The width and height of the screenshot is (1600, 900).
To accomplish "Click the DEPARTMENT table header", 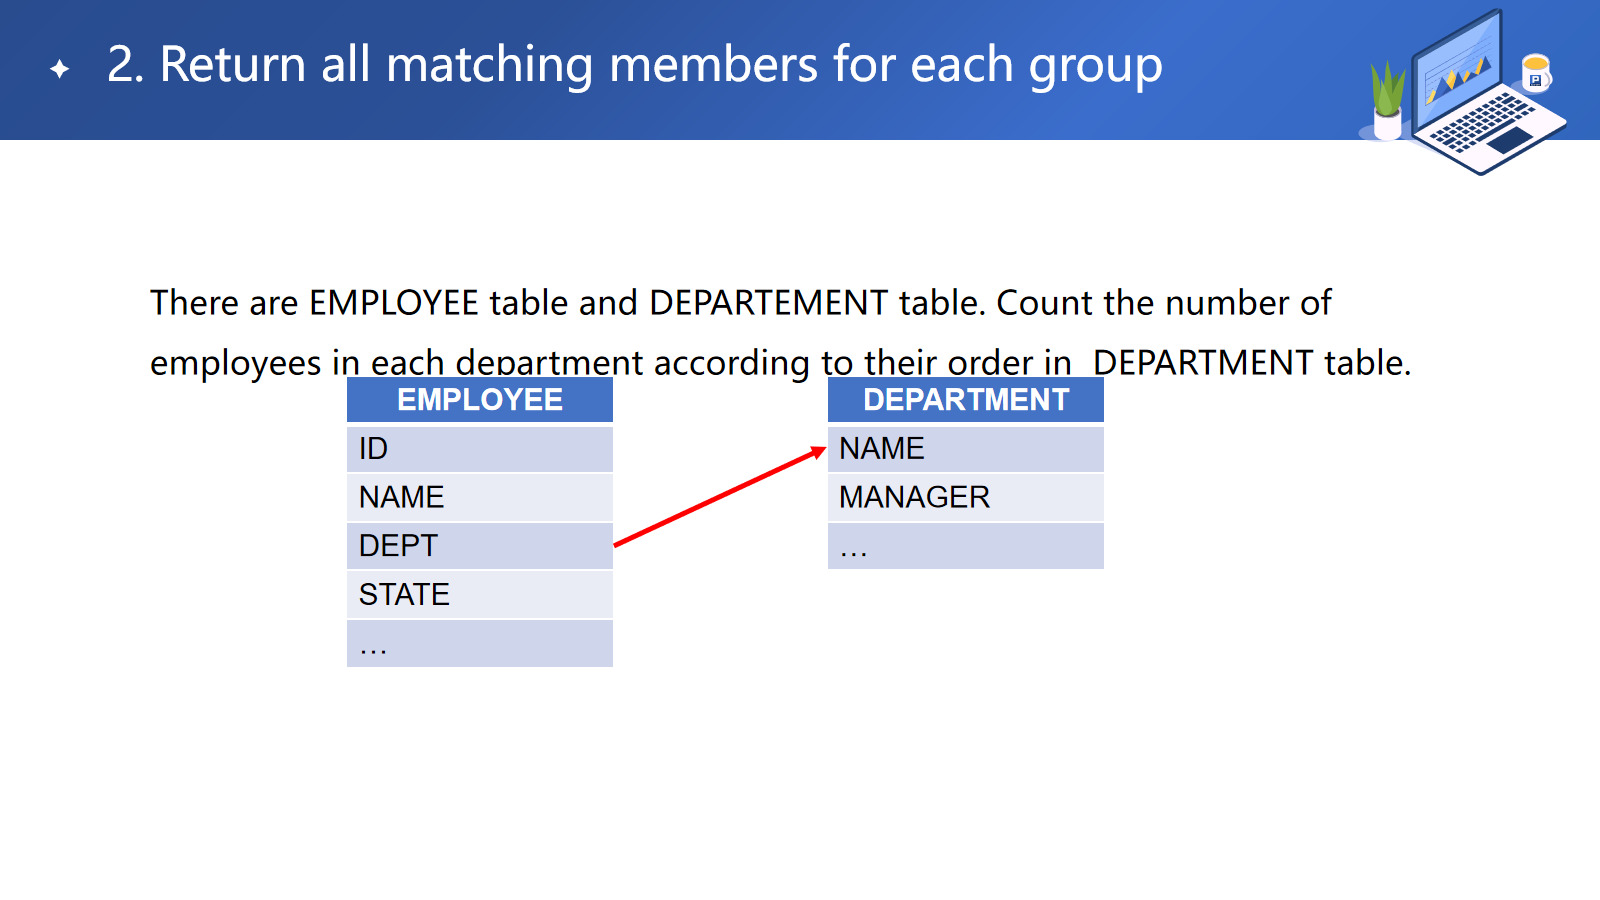I will click(x=965, y=400).
